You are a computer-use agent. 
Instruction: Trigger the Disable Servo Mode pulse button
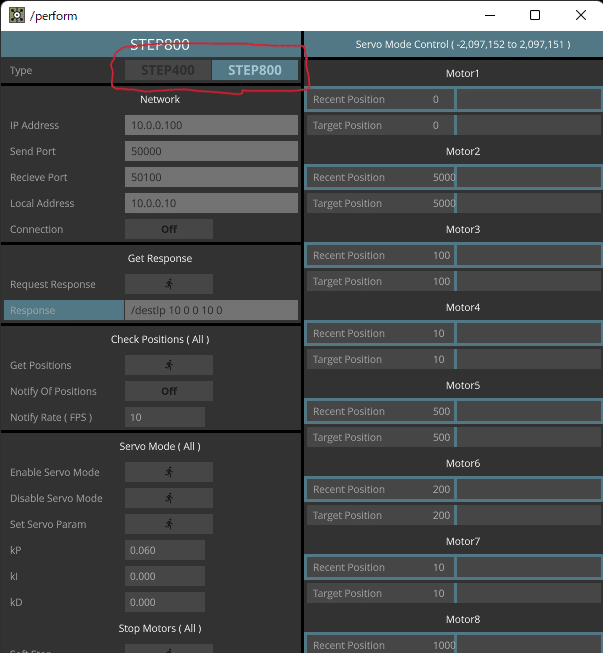169,498
